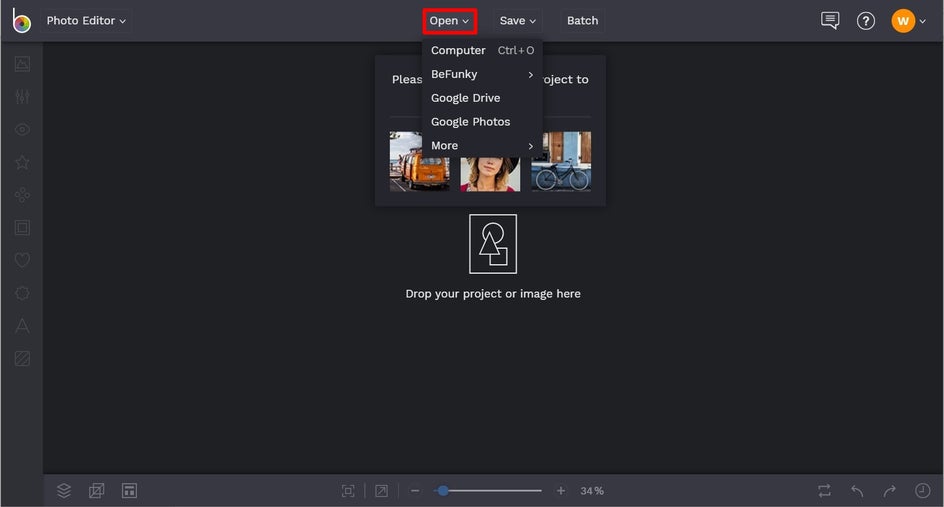Choose the woman in hat sample photo
944x507 pixels.
pyautogui.click(x=490, y=174)
